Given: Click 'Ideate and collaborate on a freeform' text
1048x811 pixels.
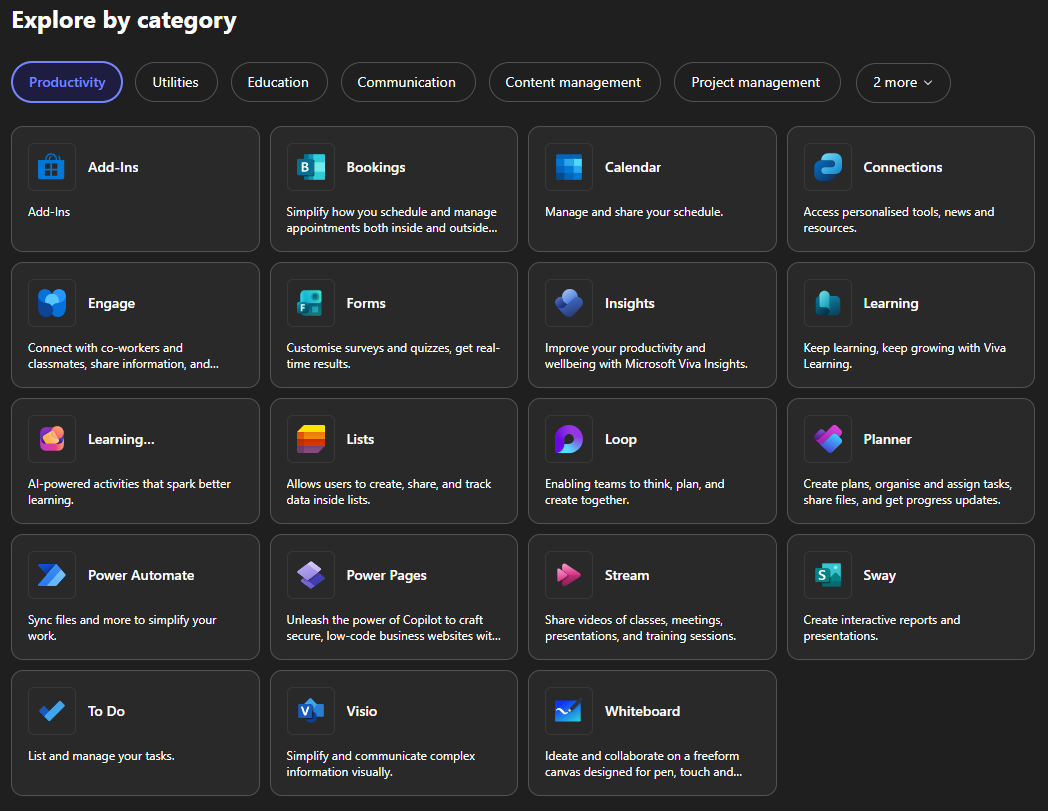Looking at the screenshot, I should point(643,764).
